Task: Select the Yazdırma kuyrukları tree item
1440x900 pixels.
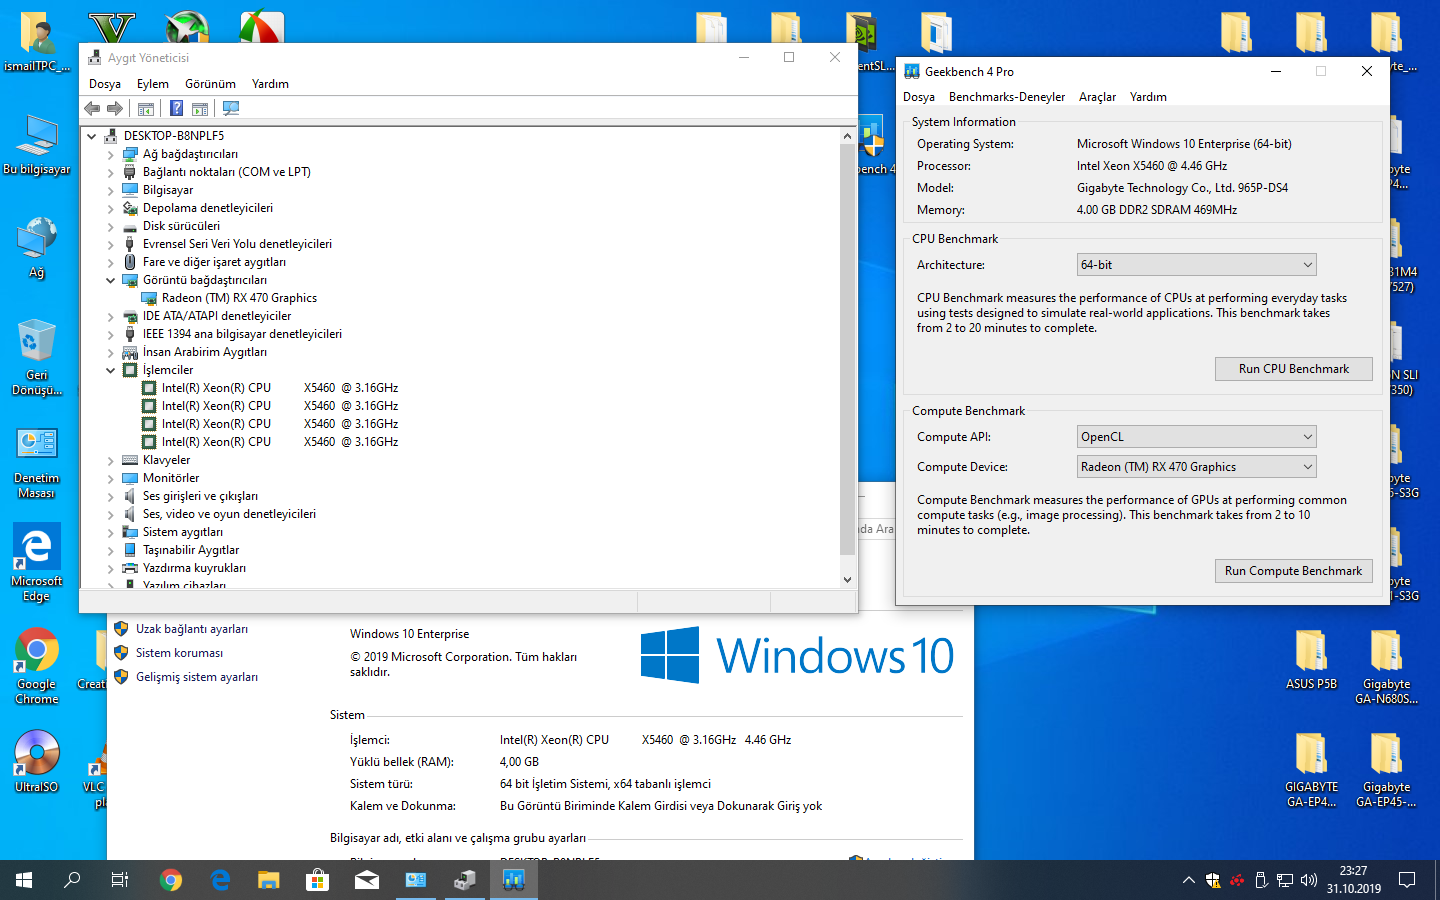Action: click(194, 568)
